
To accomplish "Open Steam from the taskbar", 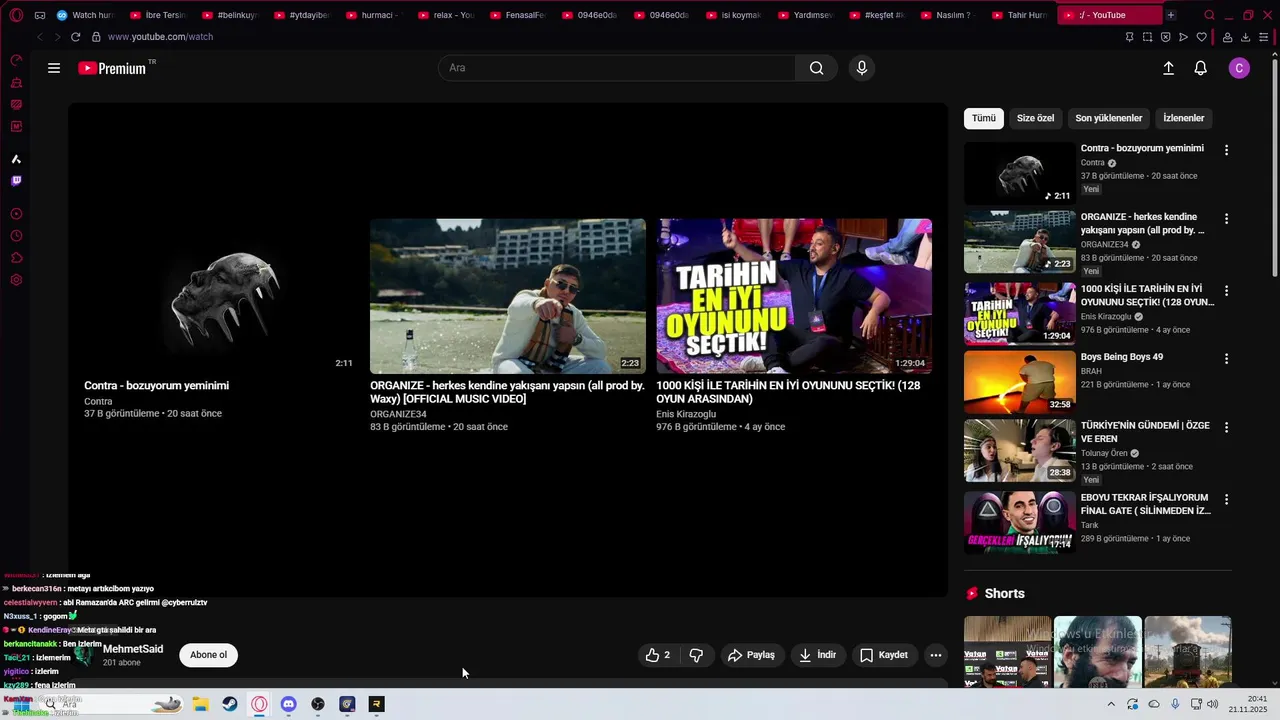I will [230, 704].
